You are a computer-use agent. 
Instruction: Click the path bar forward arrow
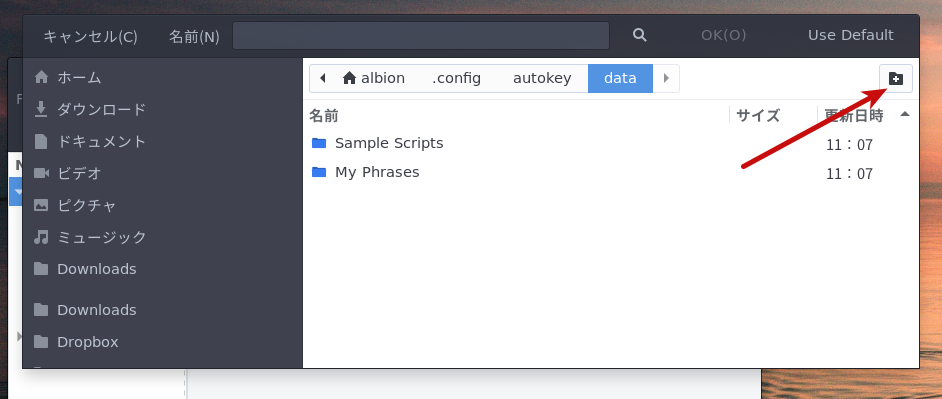pos(666,78)
